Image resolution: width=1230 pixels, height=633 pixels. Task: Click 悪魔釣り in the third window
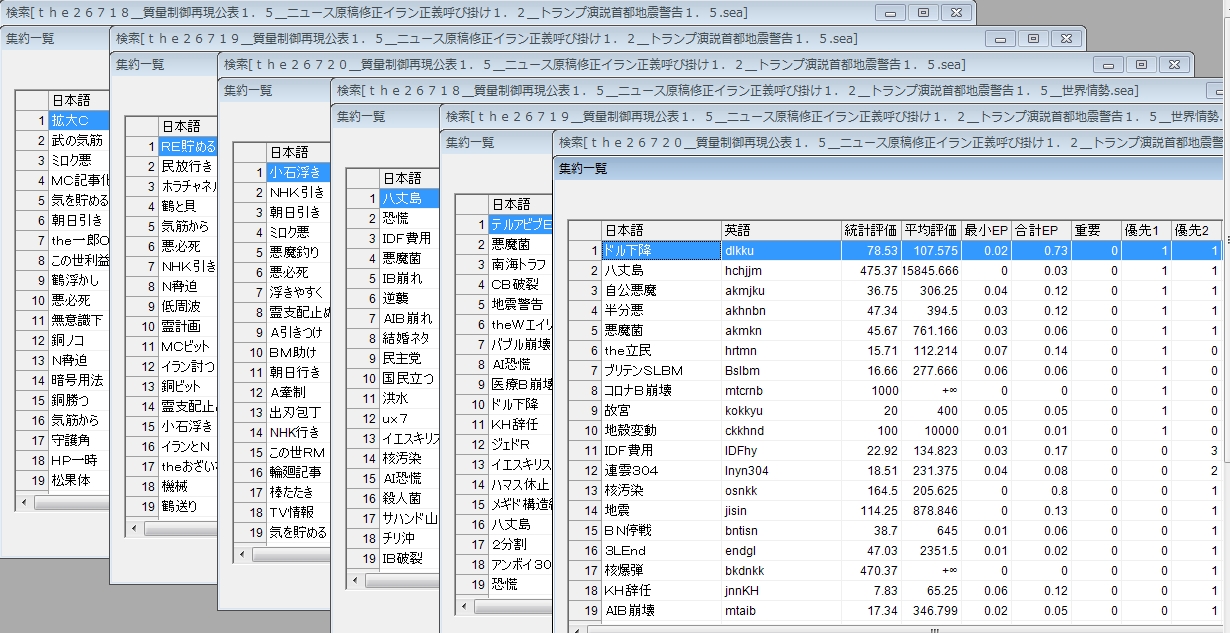click(x=297, y=252)
